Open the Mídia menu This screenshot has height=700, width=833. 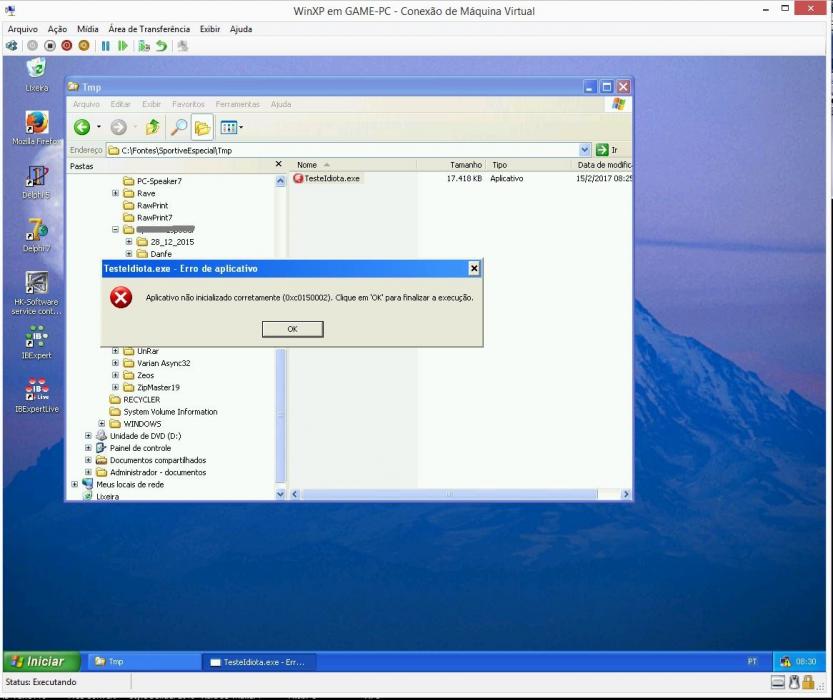tap(88, 29)
